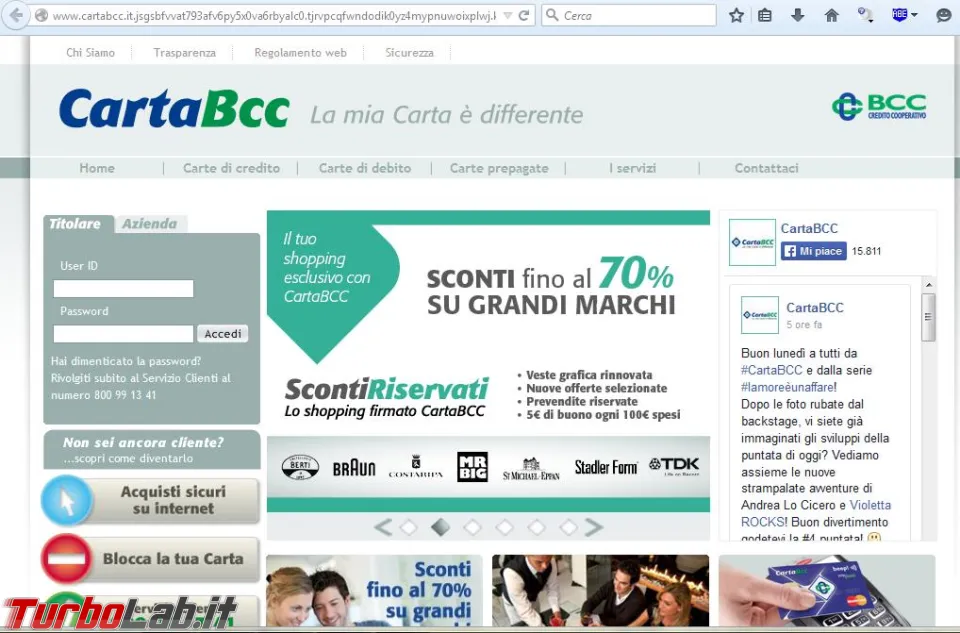This screenshot has width=960, height=633.
Task: Select the first carousel slide diamond
Action: click(x=408, y=527)
